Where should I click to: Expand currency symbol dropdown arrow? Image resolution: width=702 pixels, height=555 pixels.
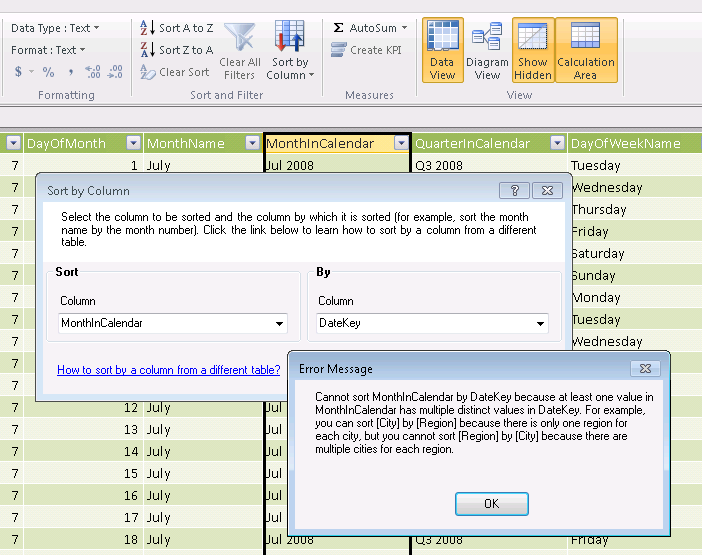tap(31, 72)
